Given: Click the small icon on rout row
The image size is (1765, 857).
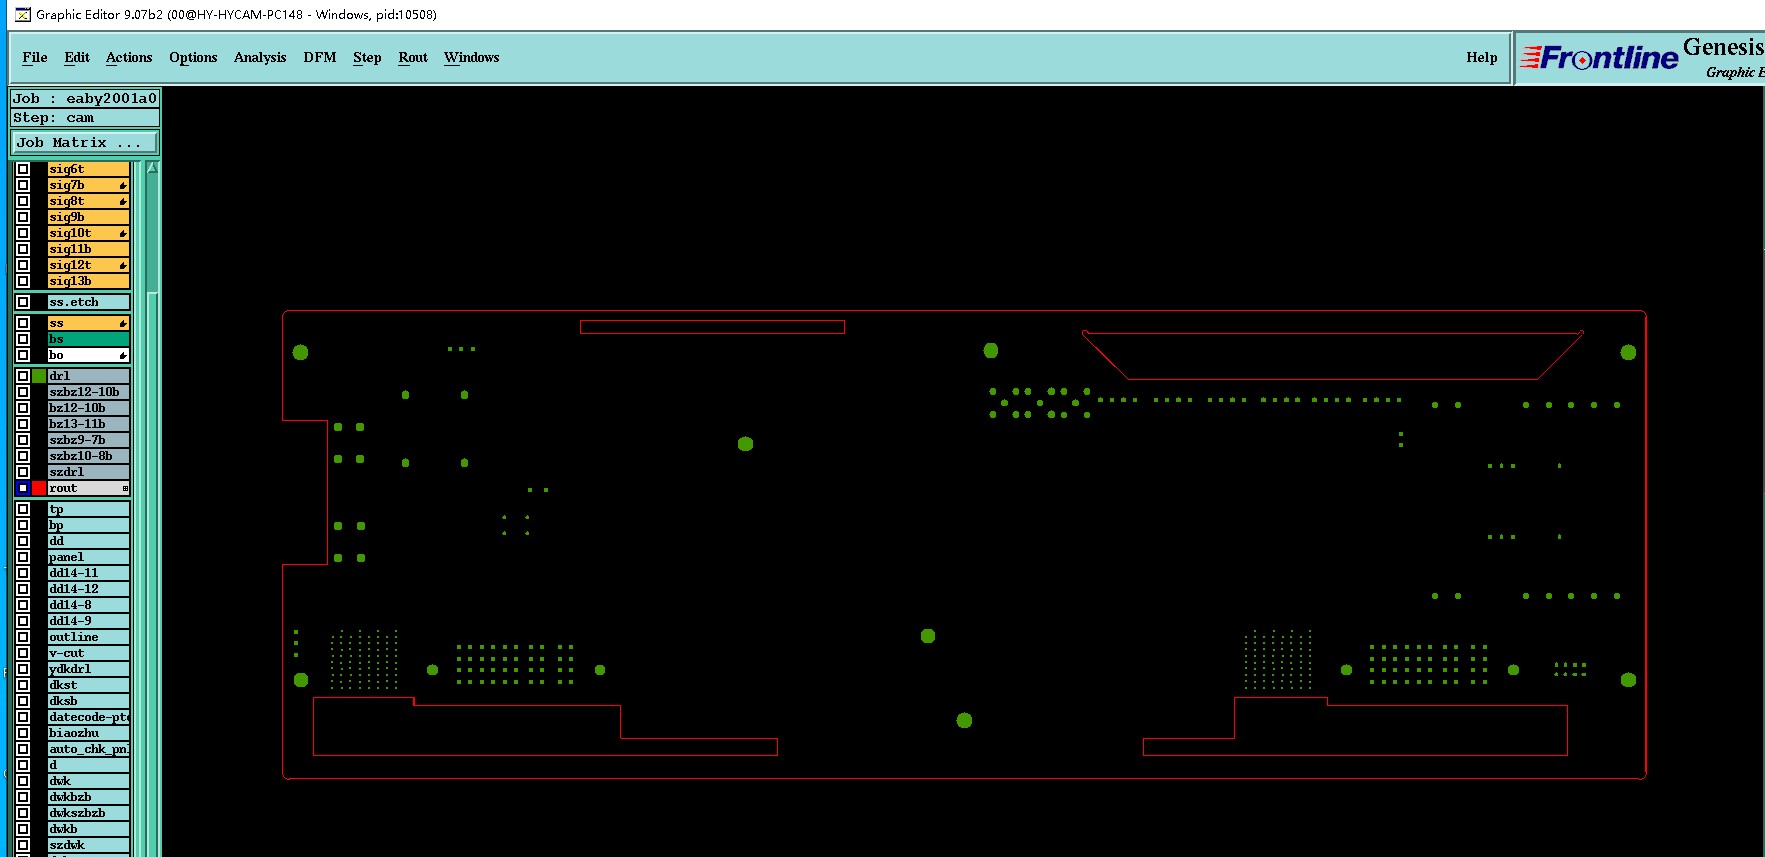Looking at the screenshot, I should (125, 488).
